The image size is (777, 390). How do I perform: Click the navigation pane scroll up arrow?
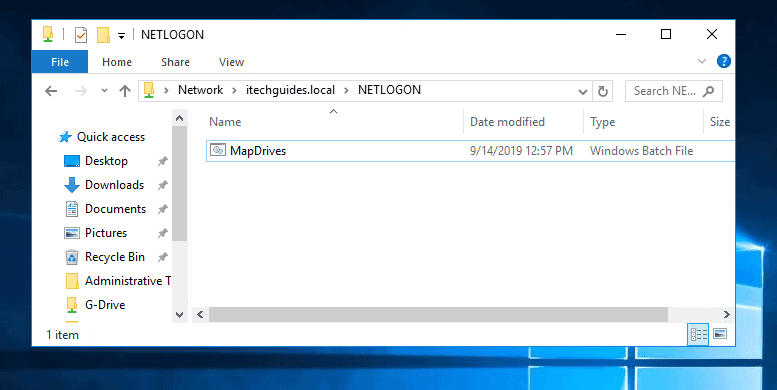point(180,118)
